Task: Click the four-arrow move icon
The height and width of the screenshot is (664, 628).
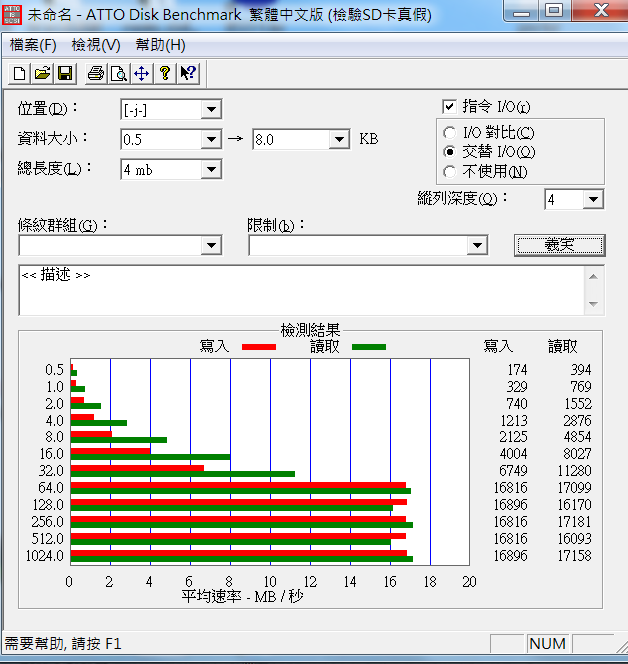Action: point(141,74)
